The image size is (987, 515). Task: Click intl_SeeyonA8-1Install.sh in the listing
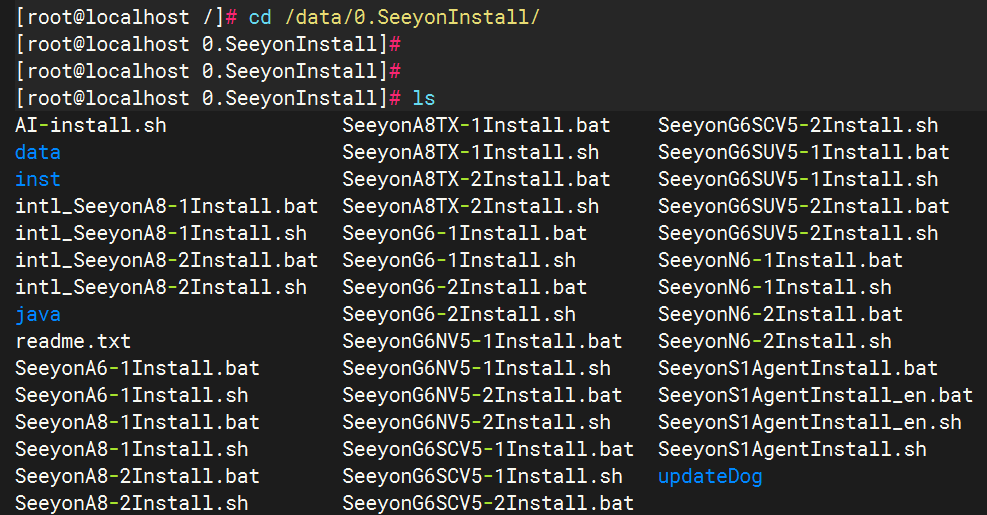pos(161,234)
